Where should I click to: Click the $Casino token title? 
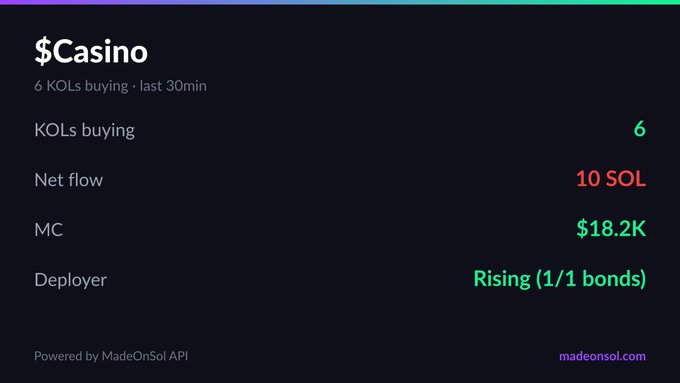coord(91,52)
